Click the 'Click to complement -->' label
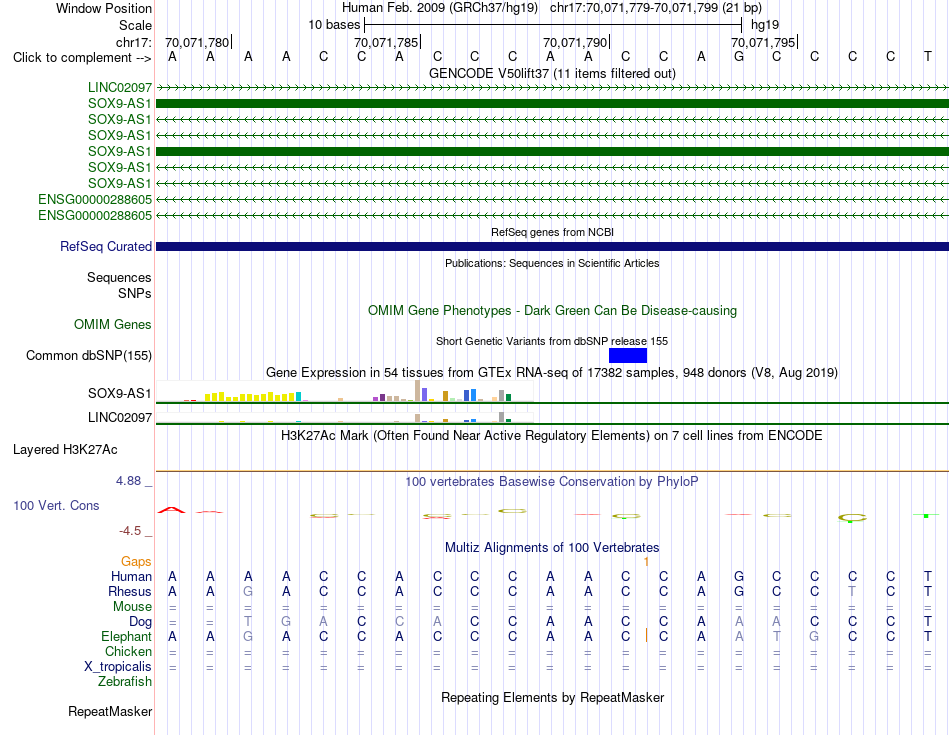This screenshot has width=950, height=735. point(82,58)
